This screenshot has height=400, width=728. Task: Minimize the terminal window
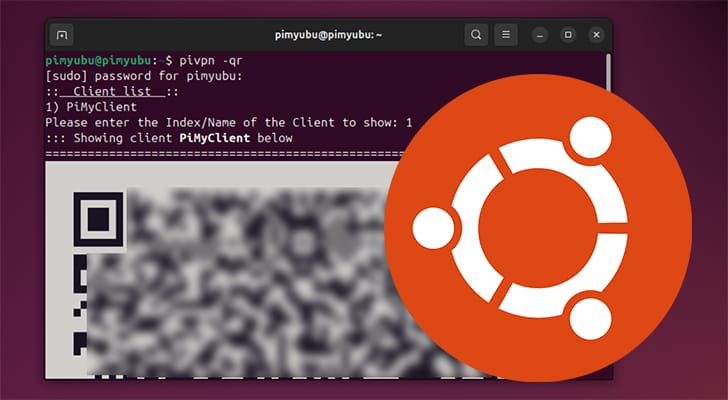coord(540,35)
